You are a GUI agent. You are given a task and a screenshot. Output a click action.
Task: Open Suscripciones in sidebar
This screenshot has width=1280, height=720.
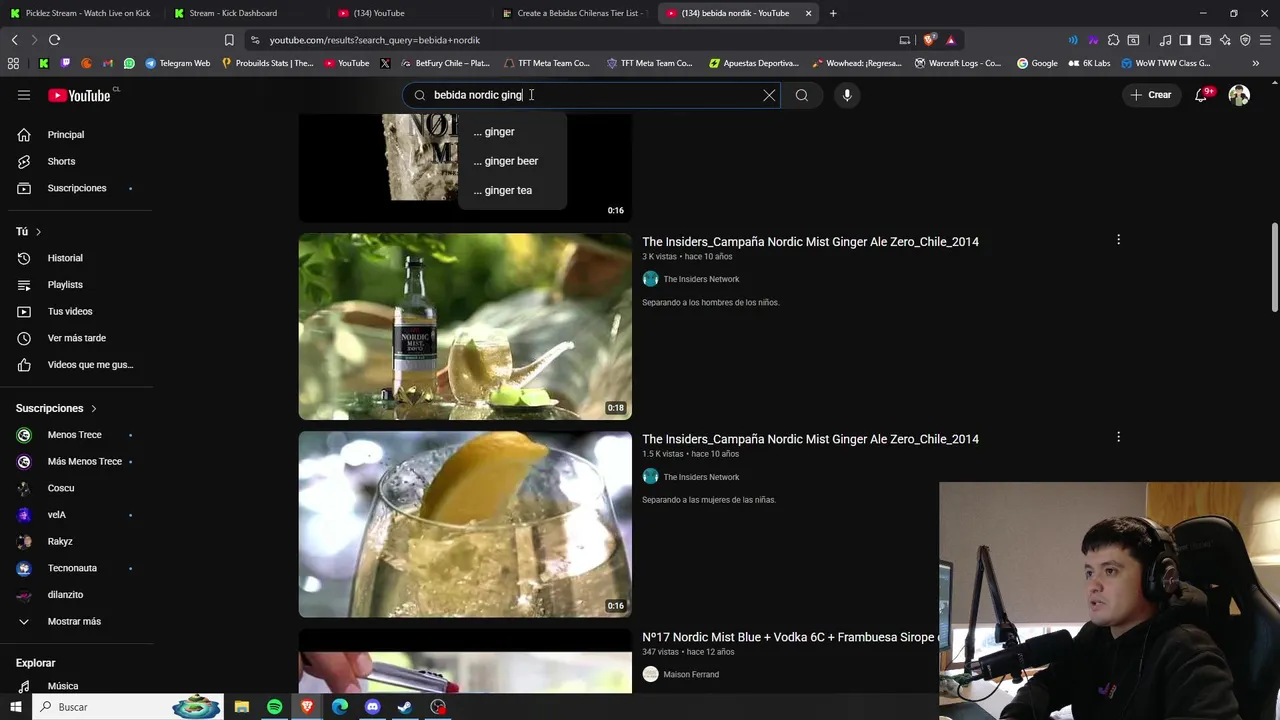tap(76, 188)
